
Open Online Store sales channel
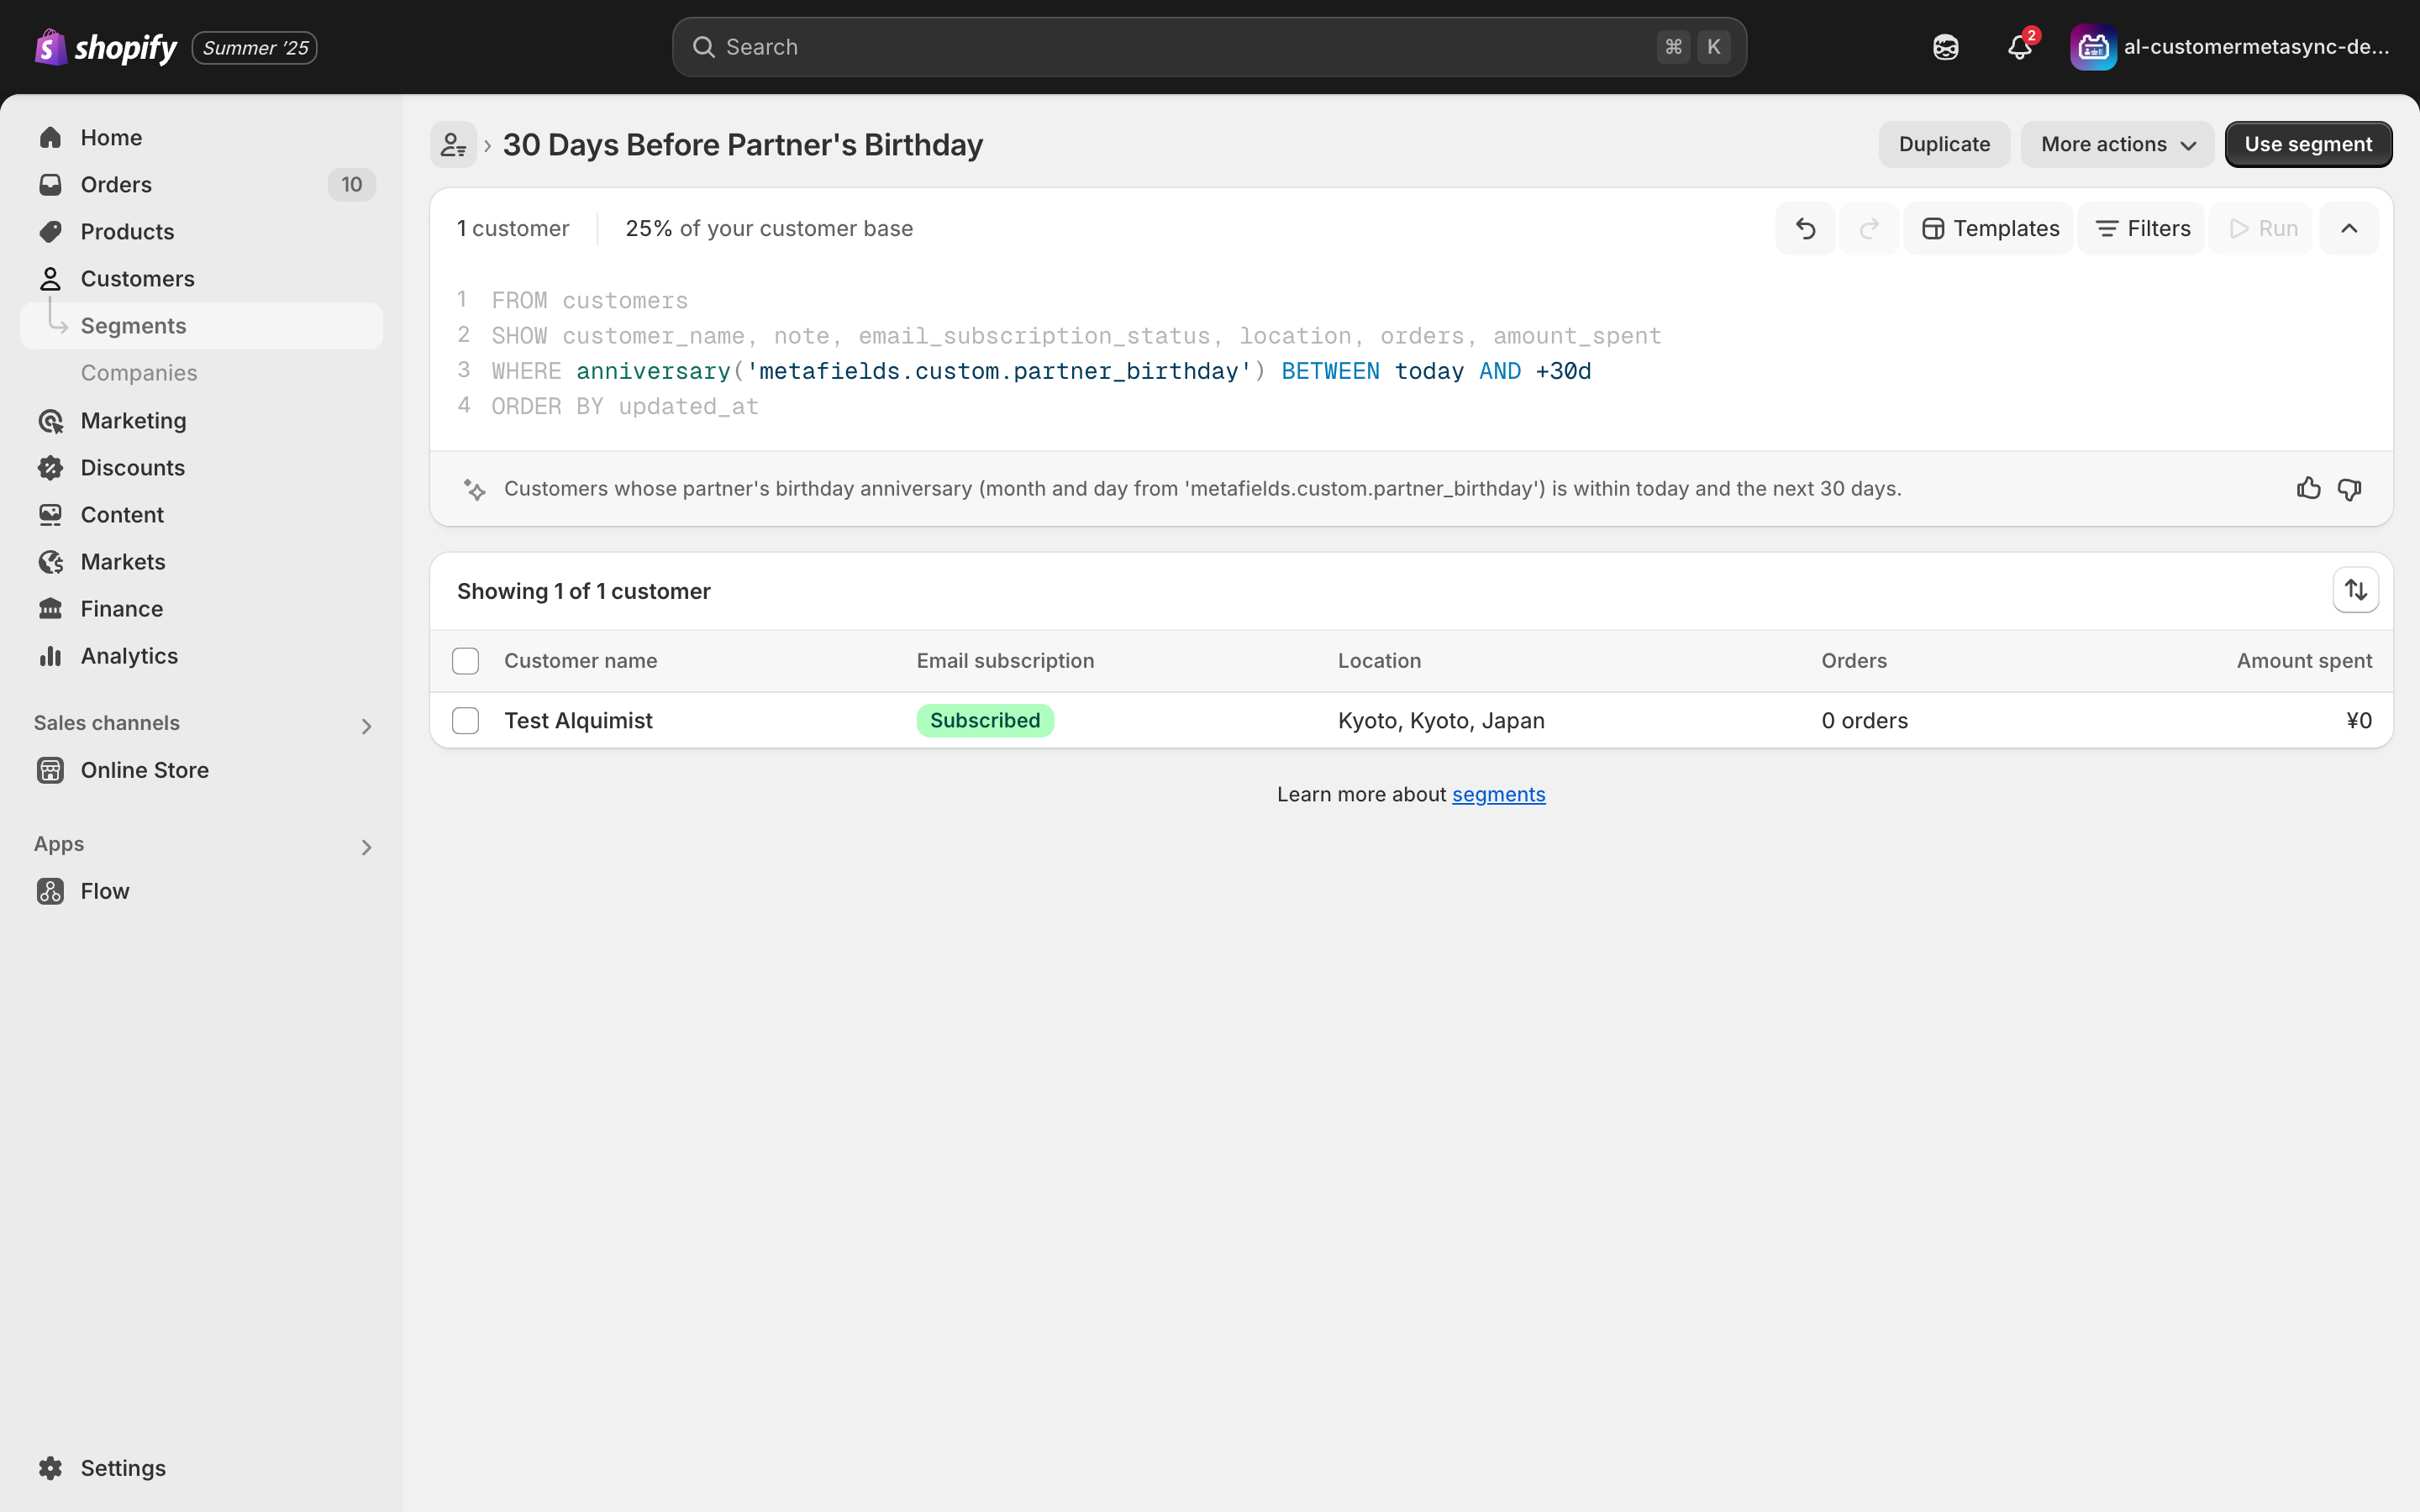[201, 770]
